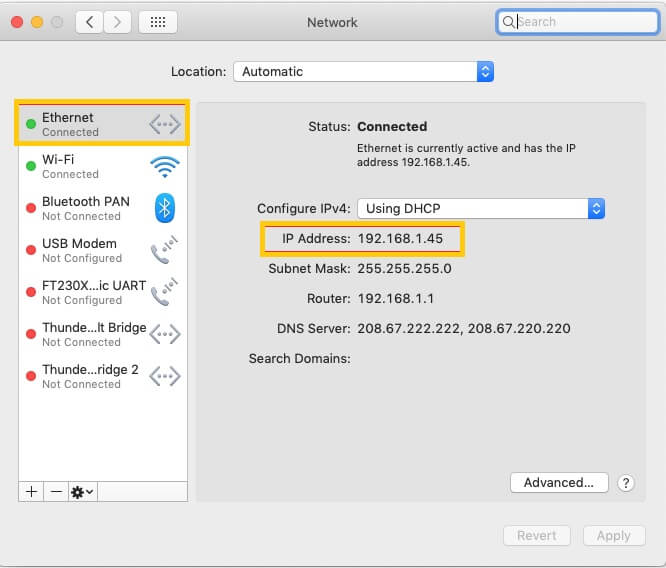Open the Configure IPv4 dropdown
Screen dimensions: 666x568
point(481,209)
